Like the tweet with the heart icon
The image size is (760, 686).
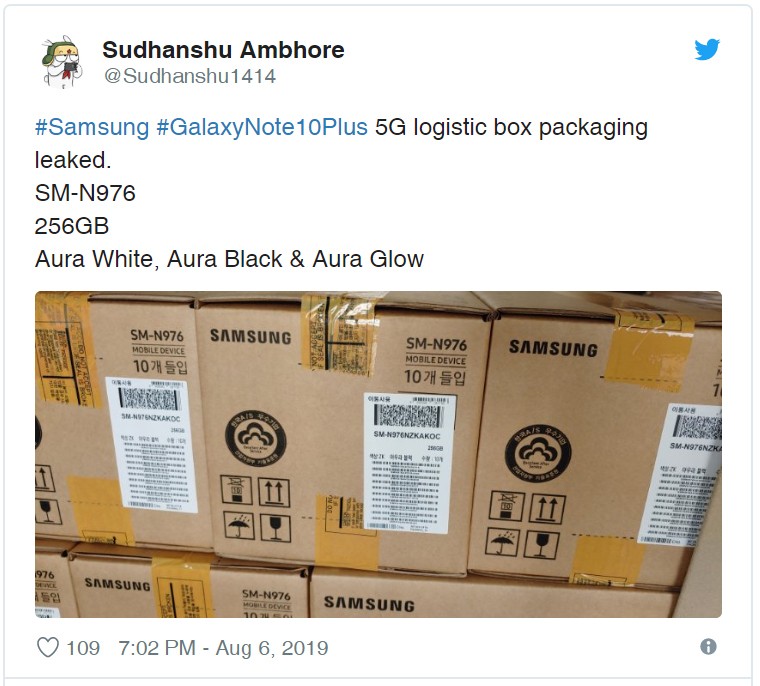click(48, 648)
